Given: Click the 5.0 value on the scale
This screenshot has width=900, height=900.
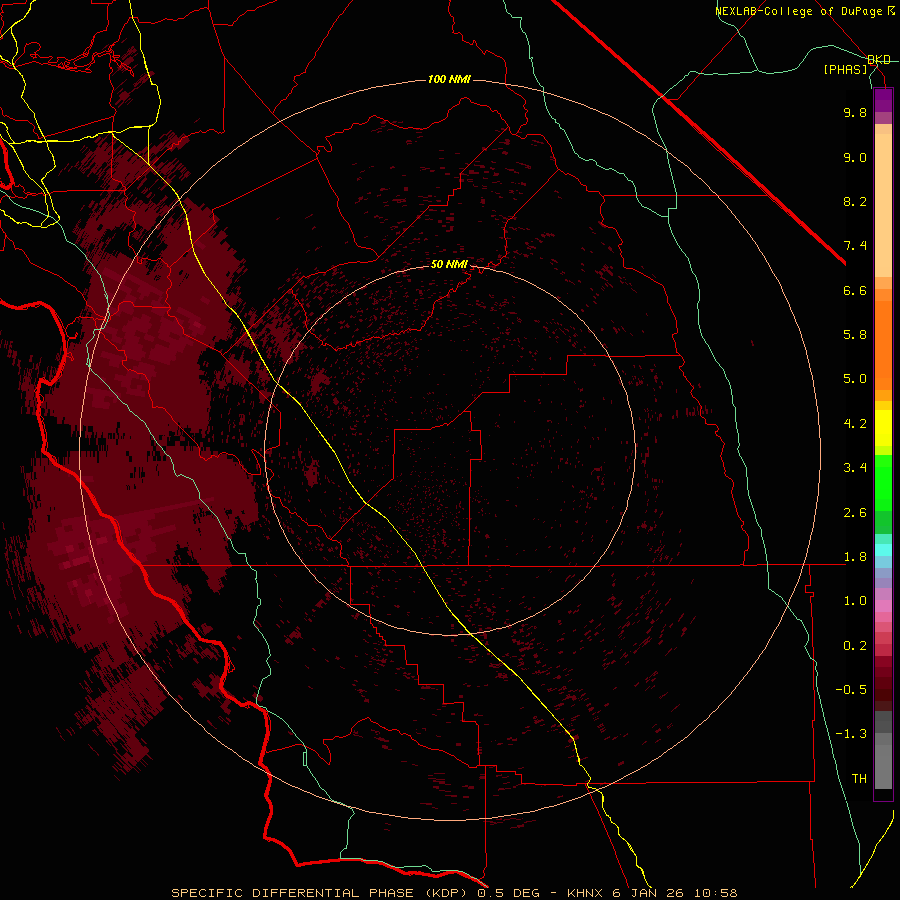Looking at the screenshot, I should tap(855, 379).
